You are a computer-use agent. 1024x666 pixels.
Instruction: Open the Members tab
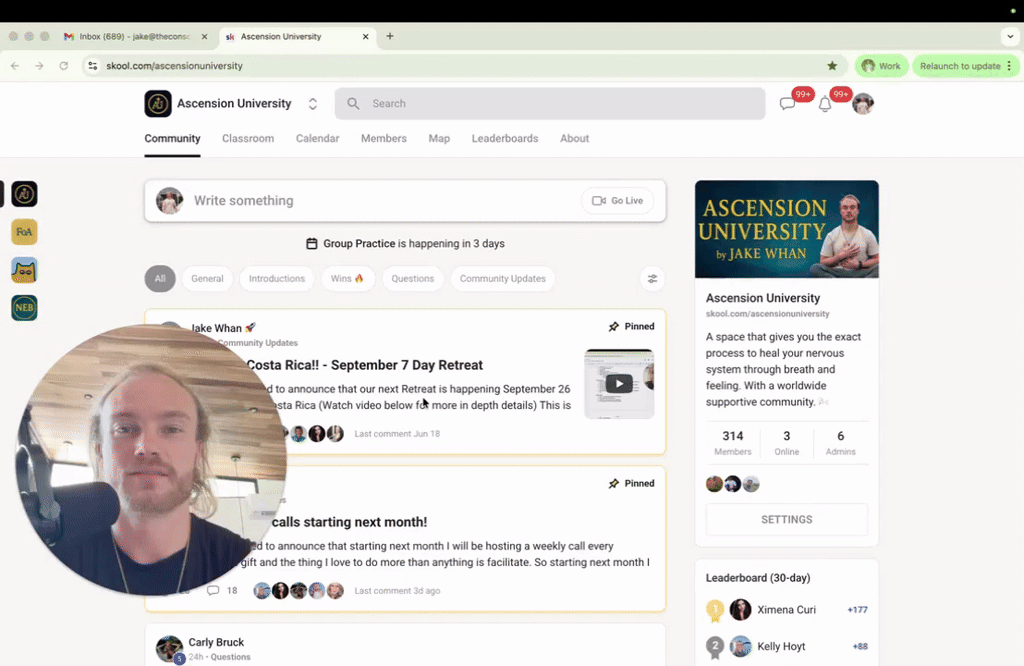(x=384, y=138)
